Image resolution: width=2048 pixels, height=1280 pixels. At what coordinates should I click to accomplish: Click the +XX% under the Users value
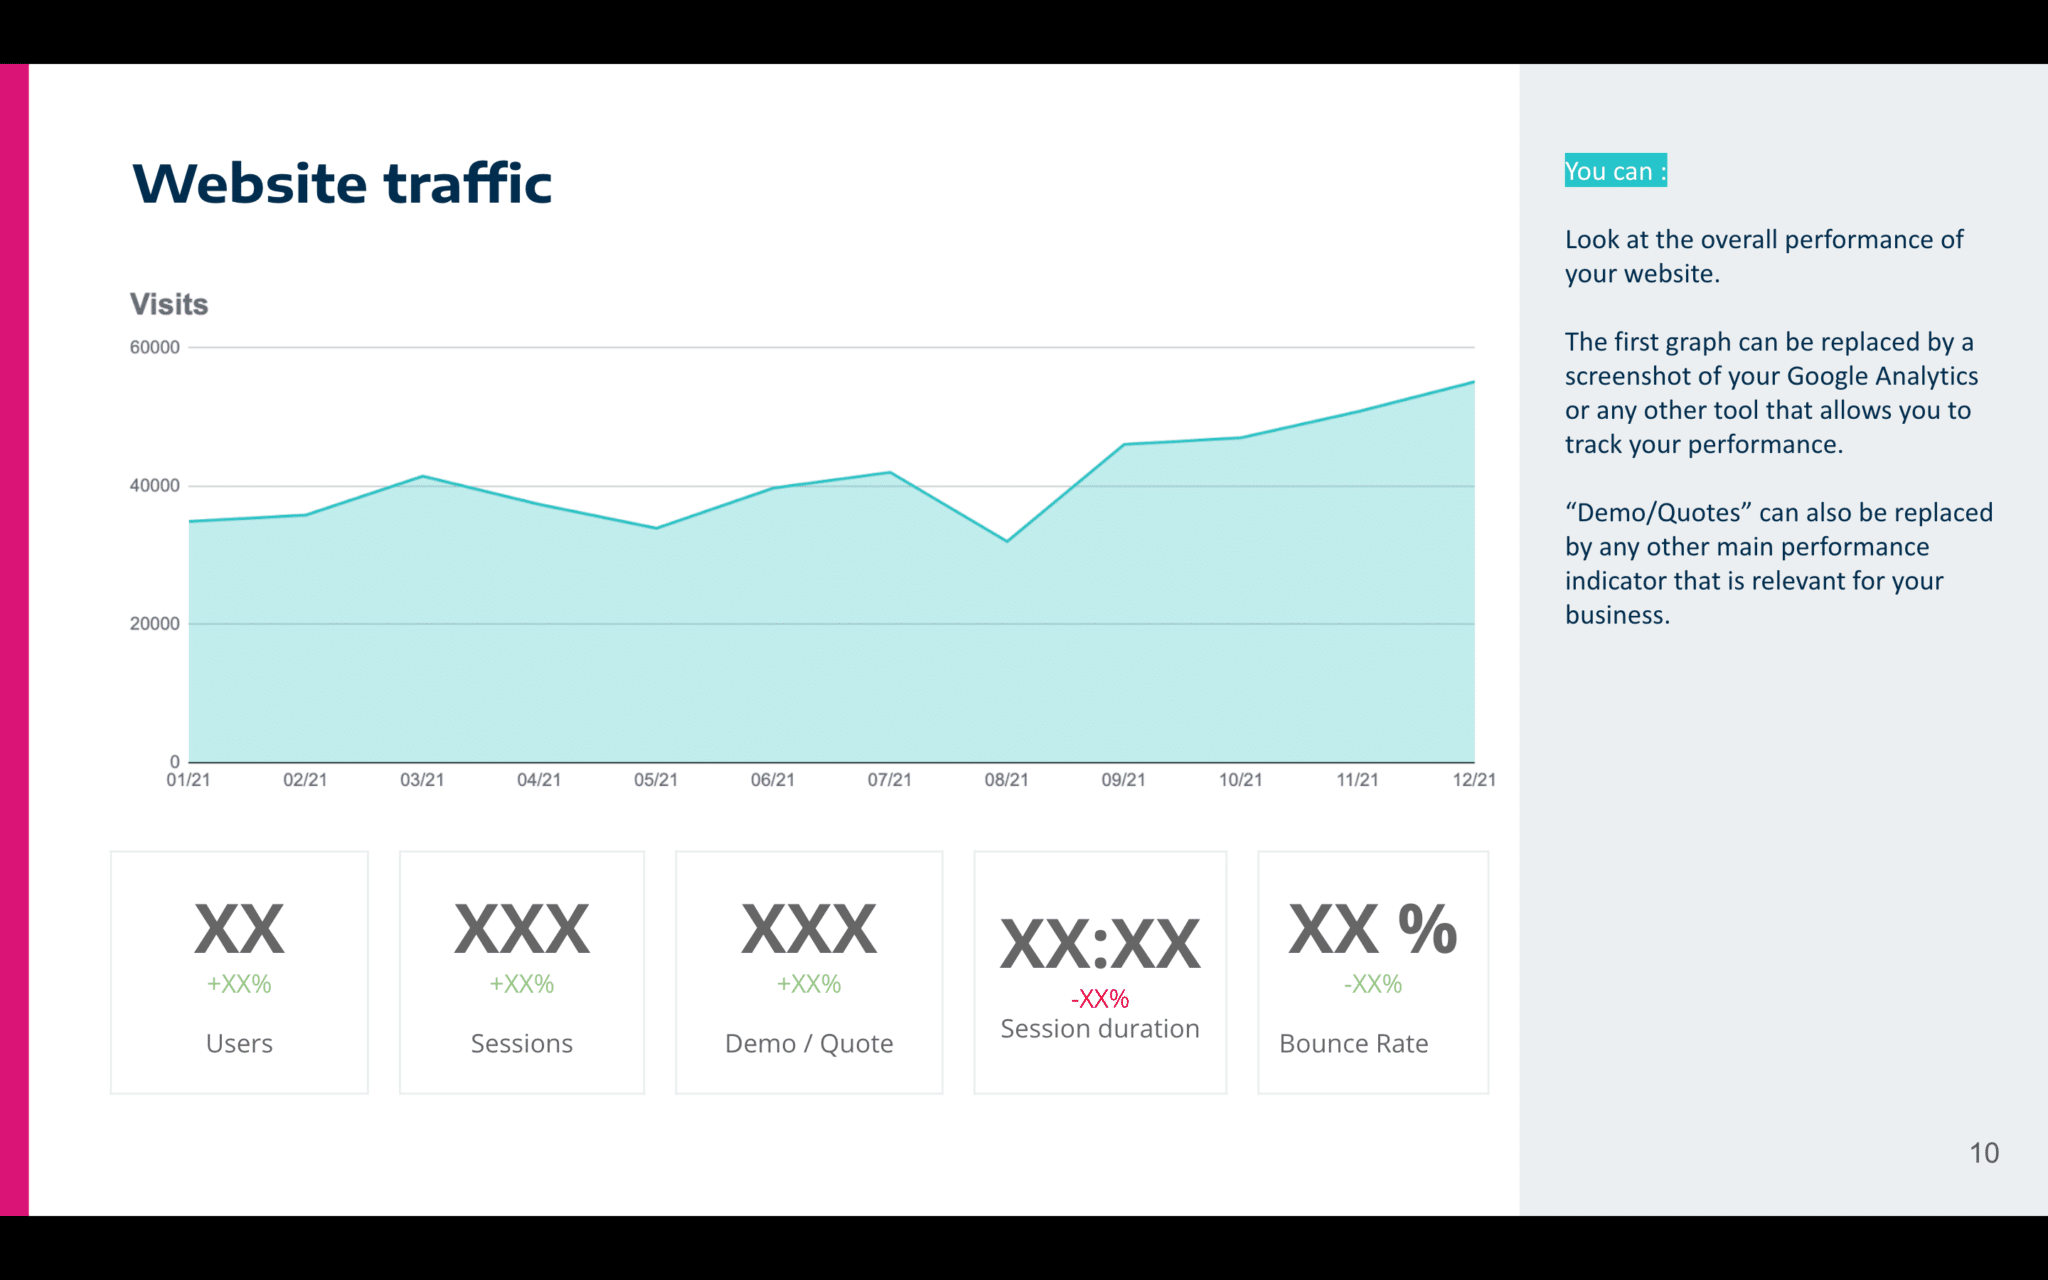239,984
